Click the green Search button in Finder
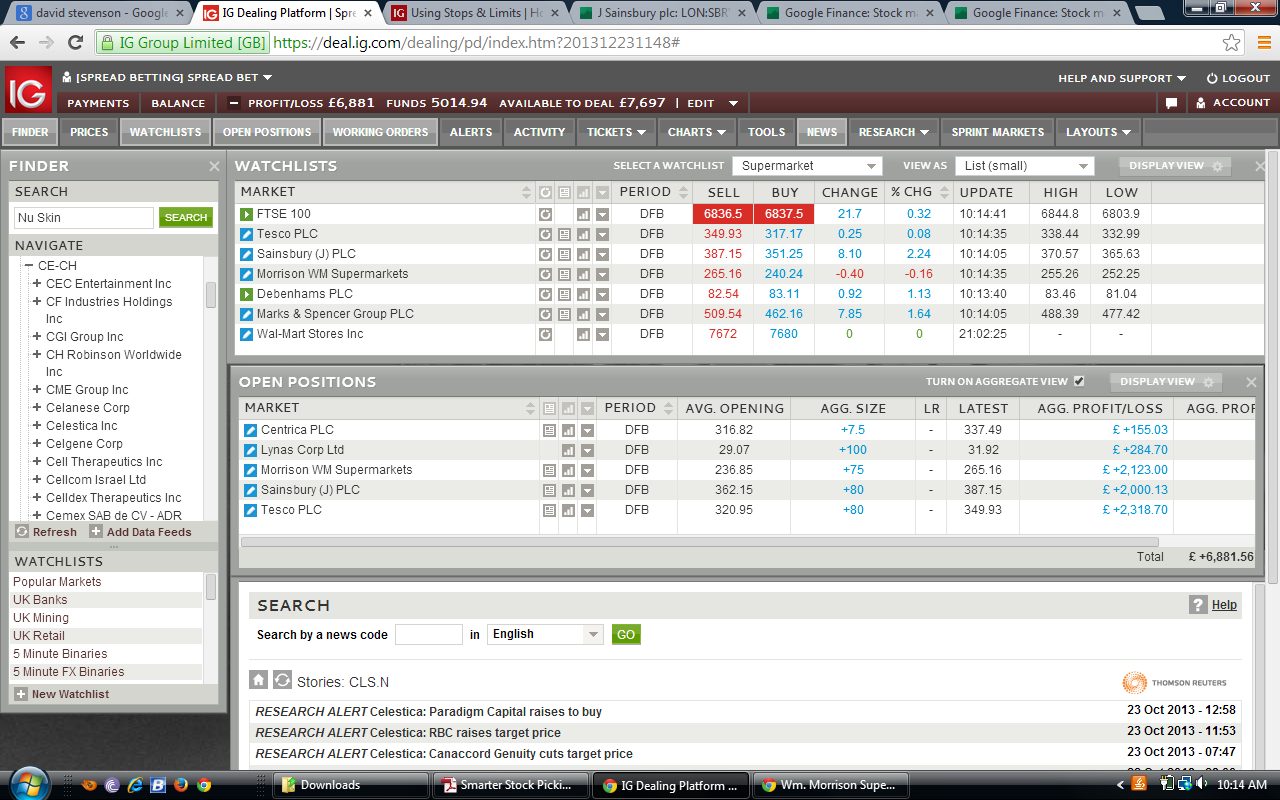 pos(186,217)
